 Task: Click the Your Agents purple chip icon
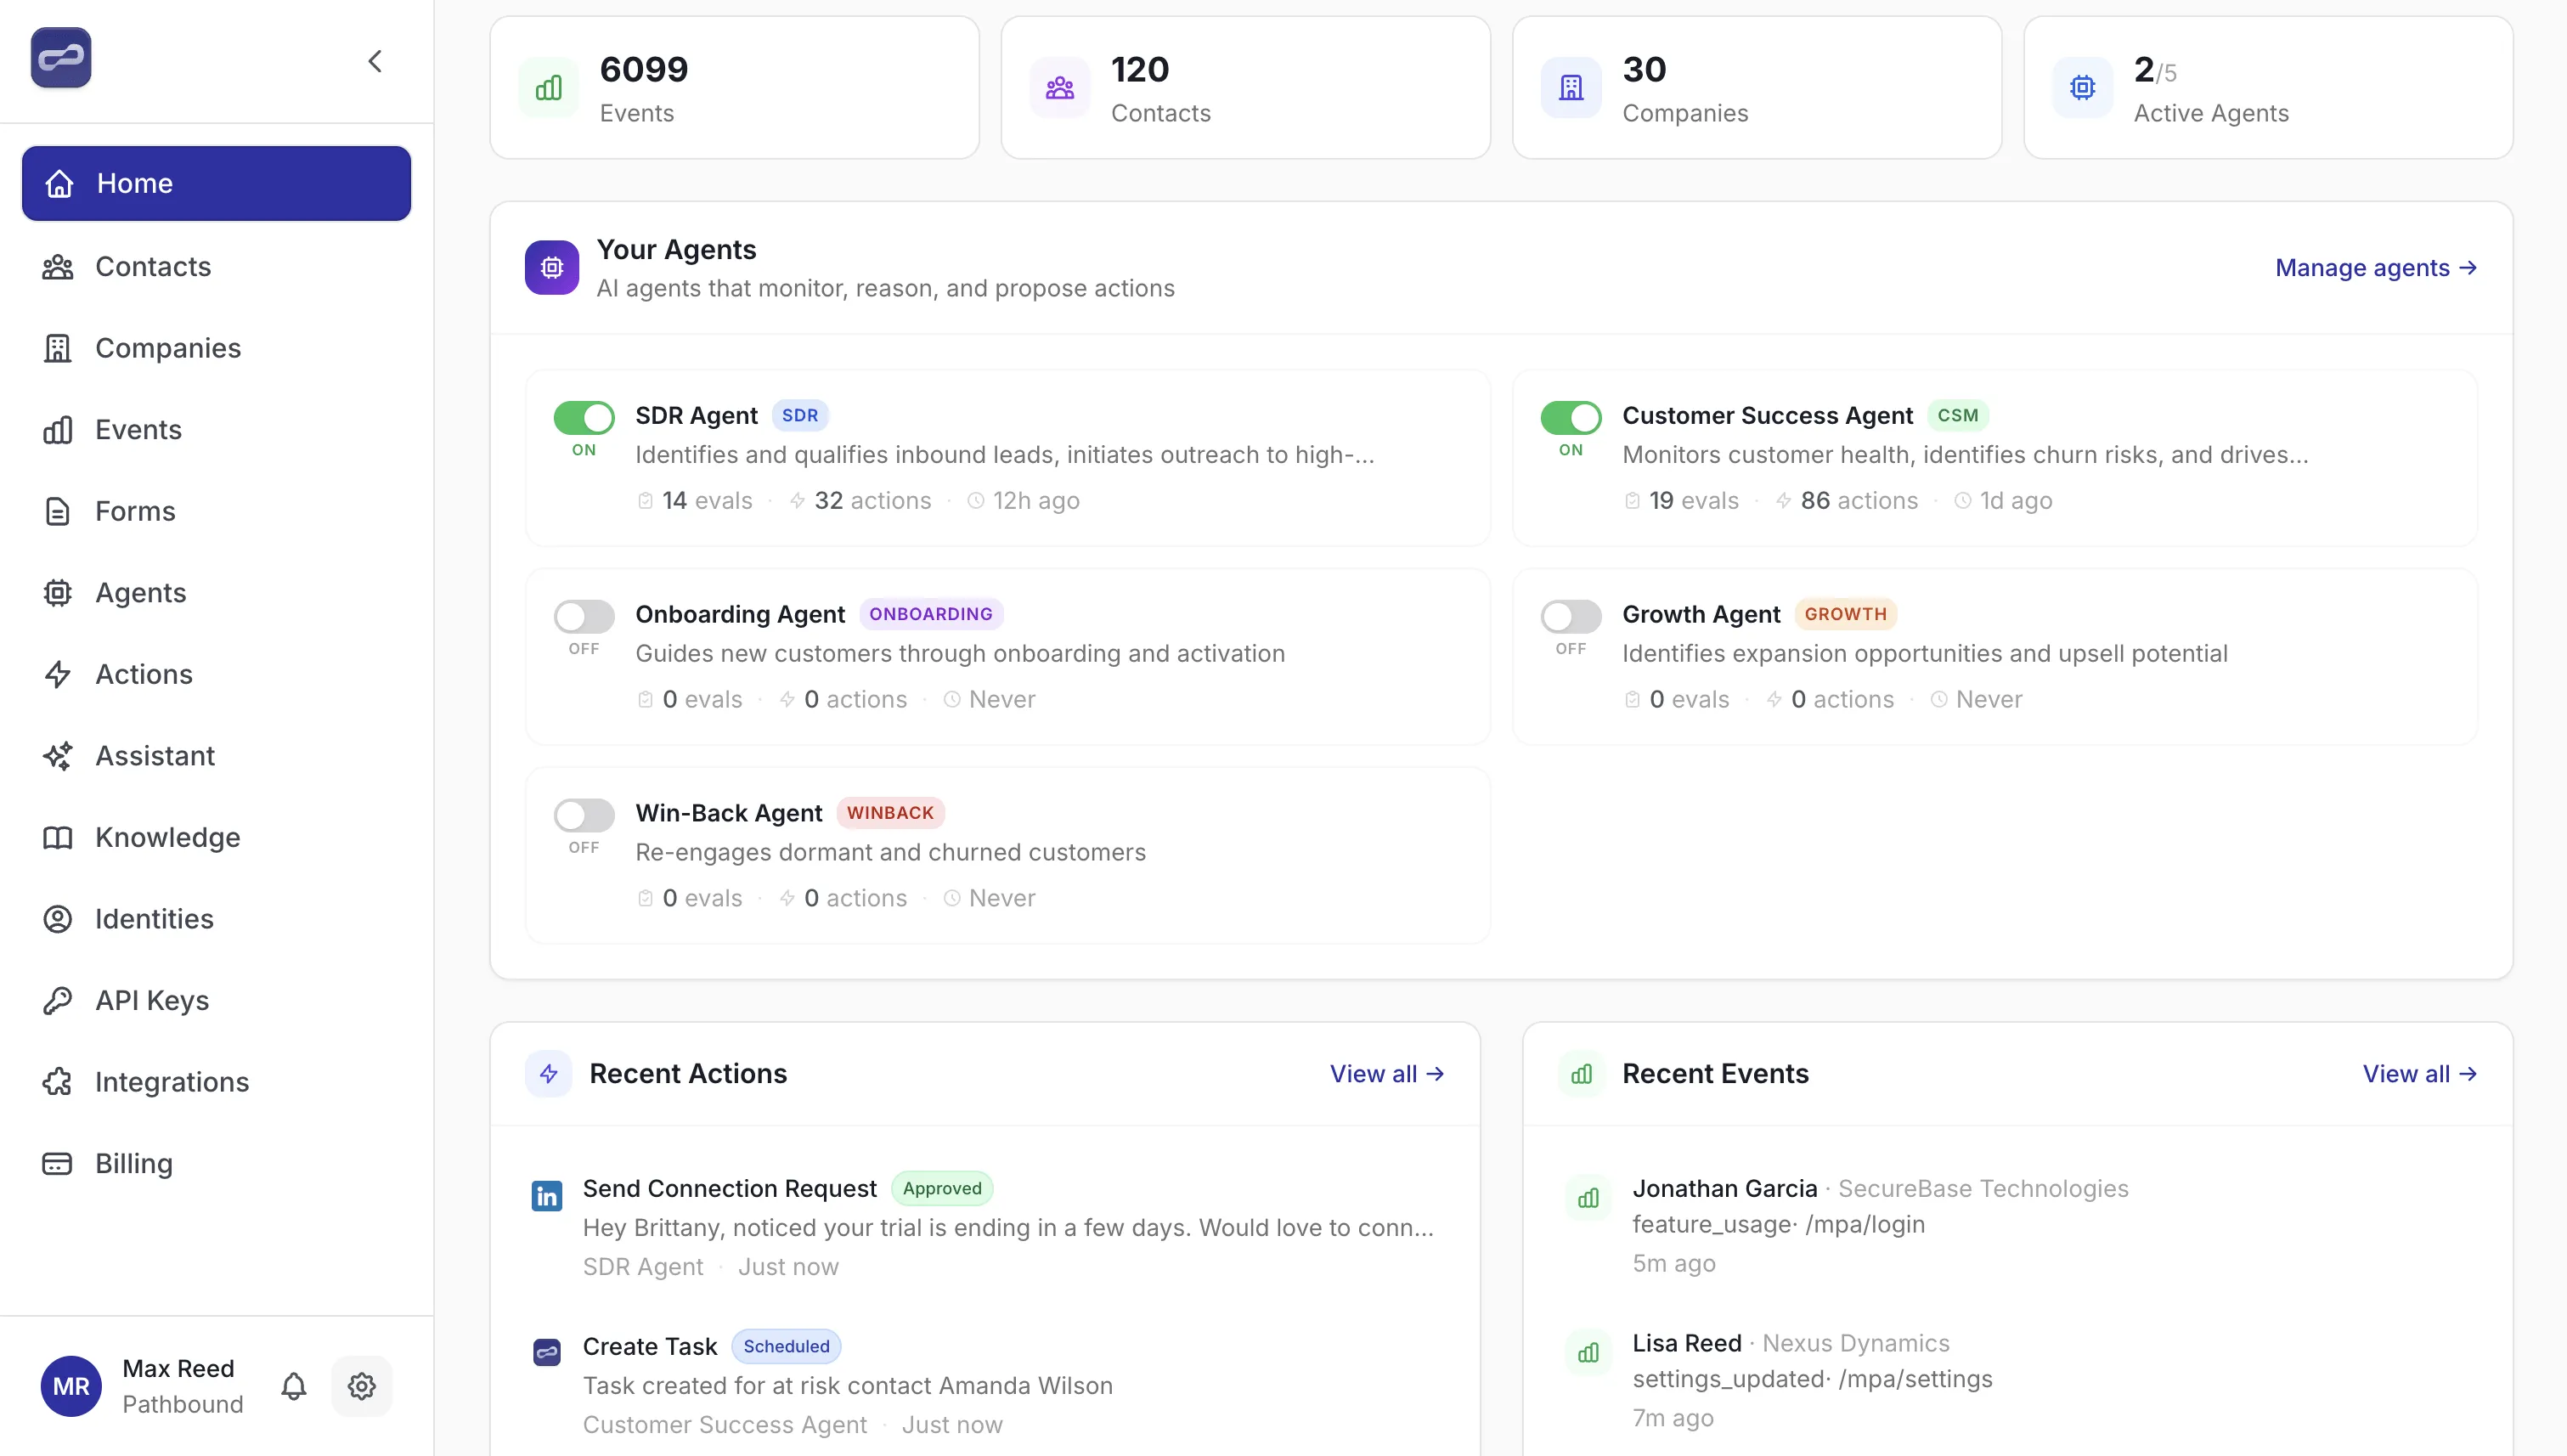pyautogui.click(x=551, y=268)
